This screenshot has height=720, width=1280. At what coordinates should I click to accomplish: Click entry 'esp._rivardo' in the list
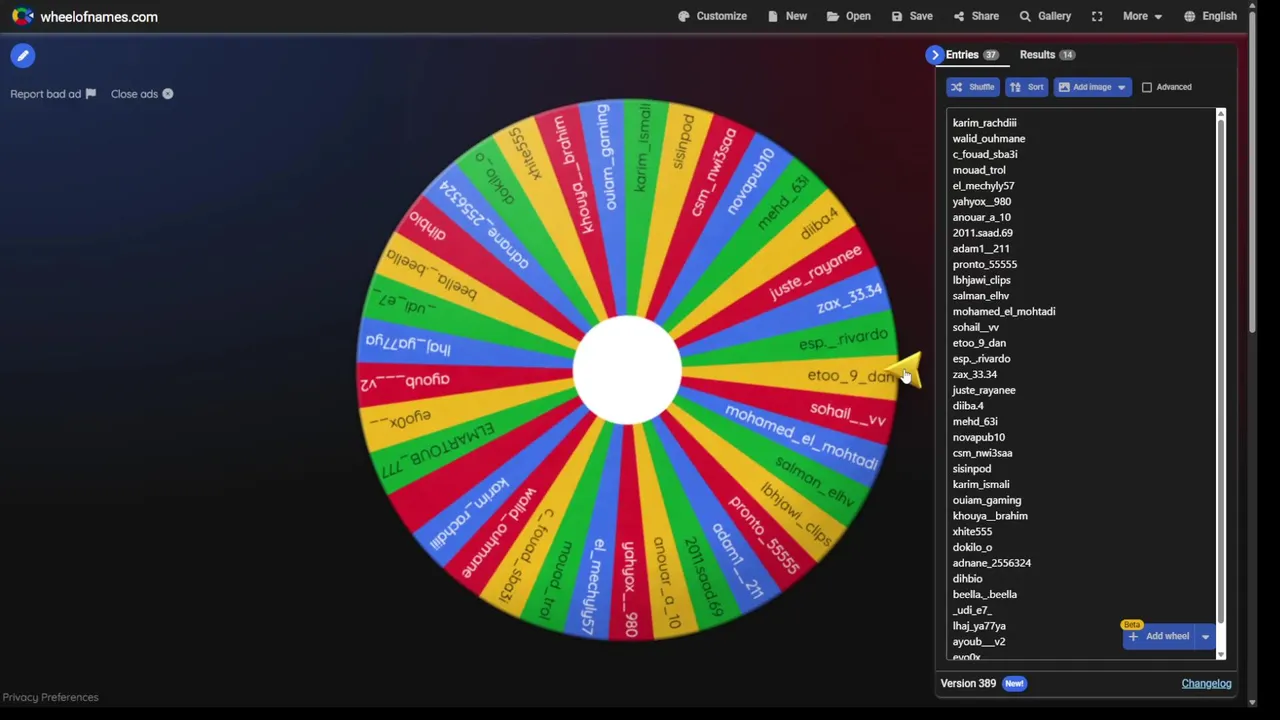(x=981, y=359)
